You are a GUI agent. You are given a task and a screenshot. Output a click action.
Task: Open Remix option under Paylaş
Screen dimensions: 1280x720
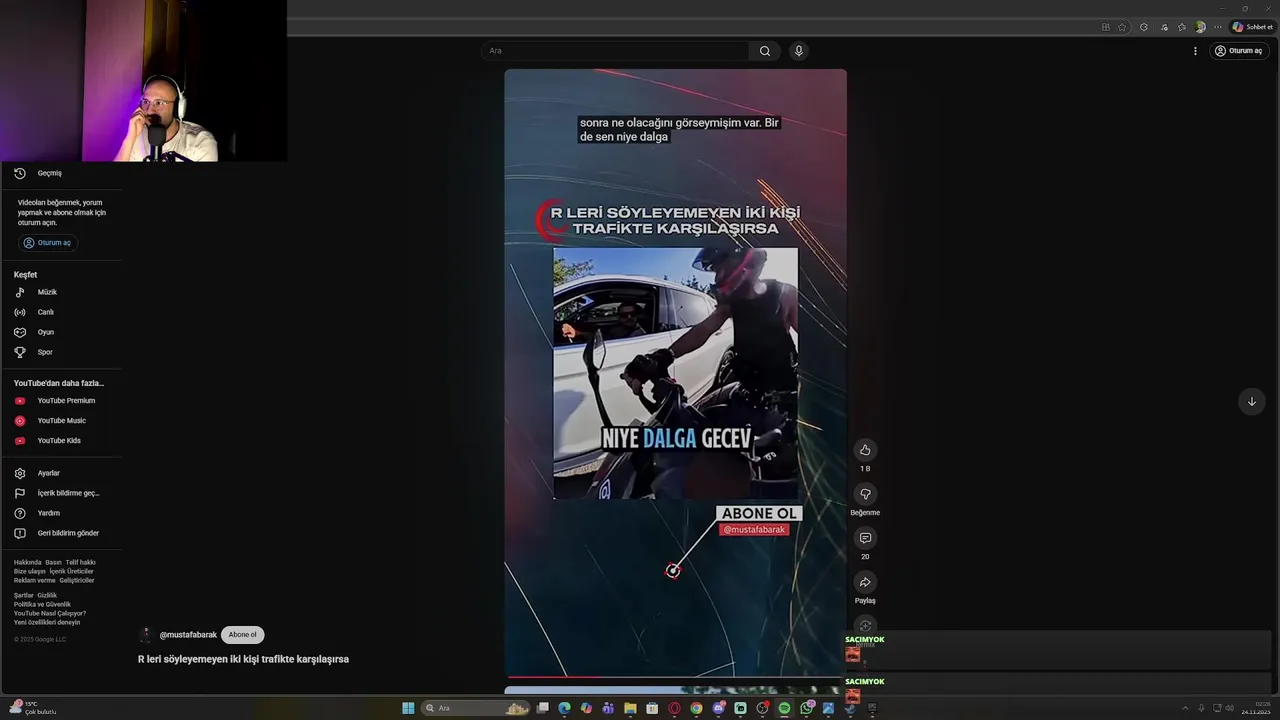coord(865,626)
